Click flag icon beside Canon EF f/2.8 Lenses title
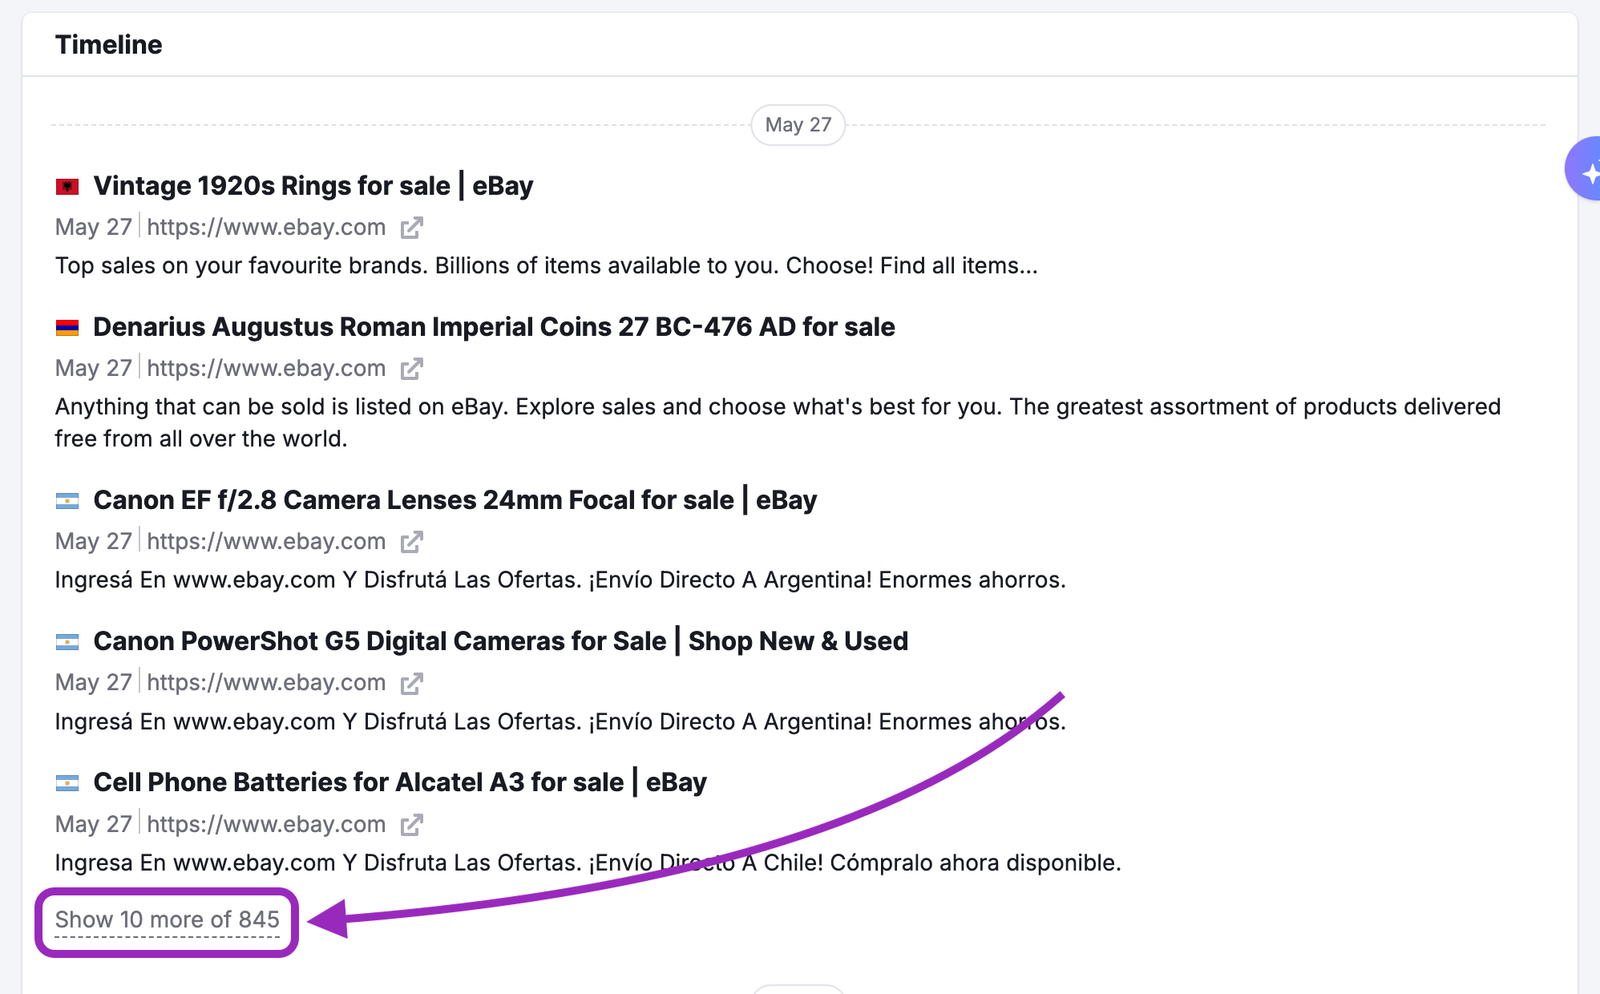Image resolution: width=1600 pixels, height=994 pixels. pyautogui.click(x=67, y=501)
